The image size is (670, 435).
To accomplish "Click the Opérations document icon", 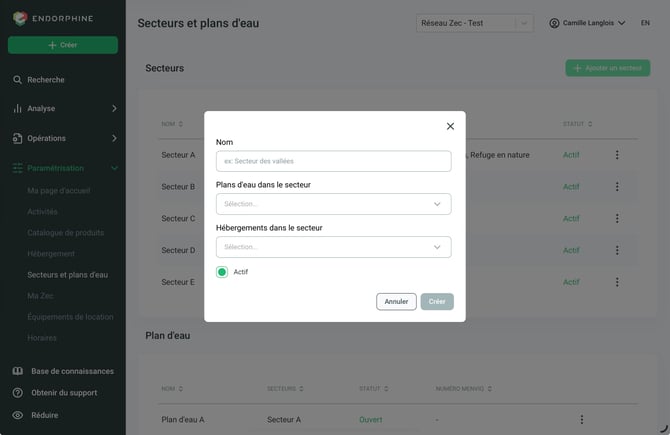I will coord(17,138).
